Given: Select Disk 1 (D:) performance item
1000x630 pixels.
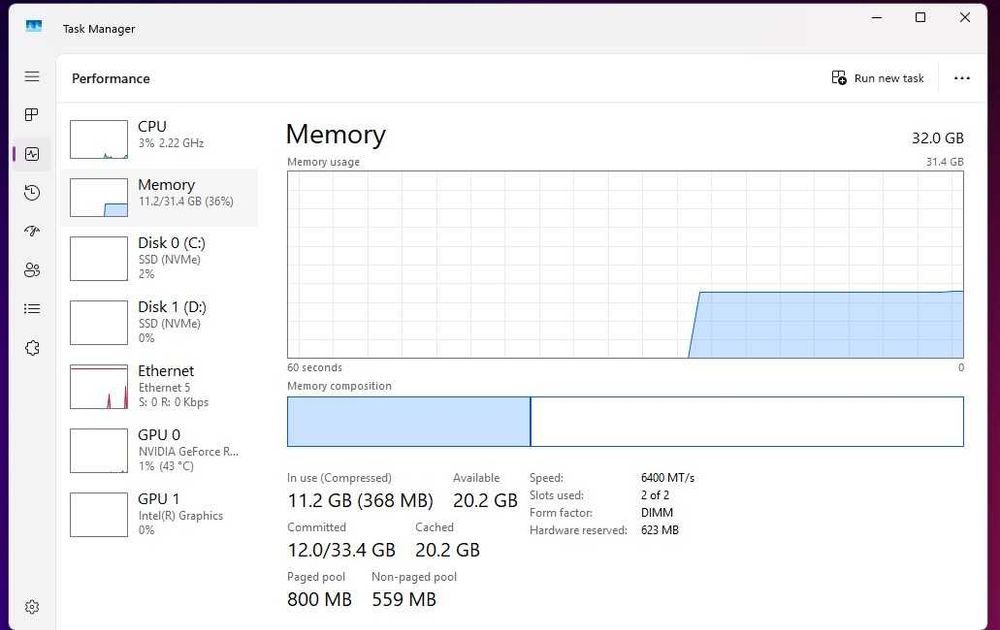Looking at the screenshot, I should click(160, 322).
